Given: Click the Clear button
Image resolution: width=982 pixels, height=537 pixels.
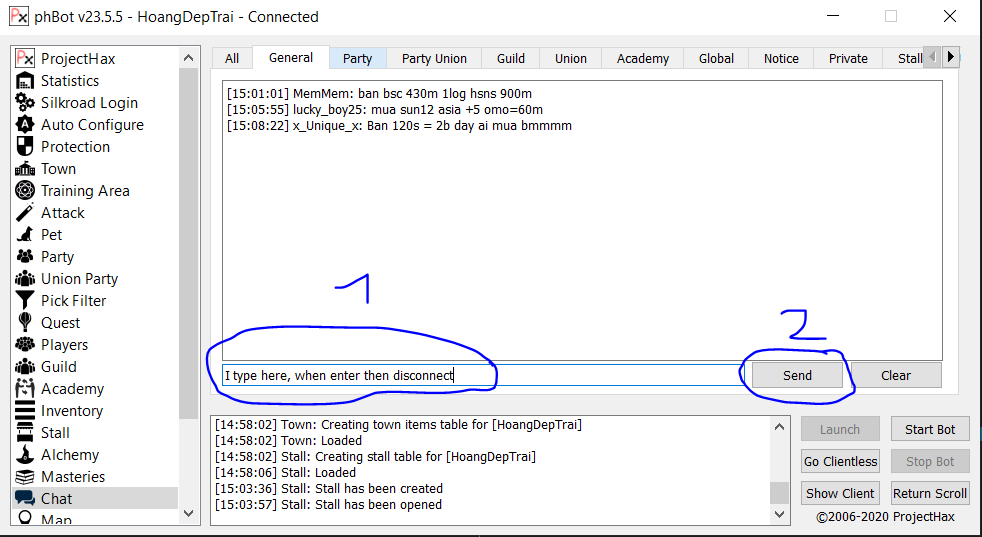Looking at the screenshot, I should coord(896,375).
